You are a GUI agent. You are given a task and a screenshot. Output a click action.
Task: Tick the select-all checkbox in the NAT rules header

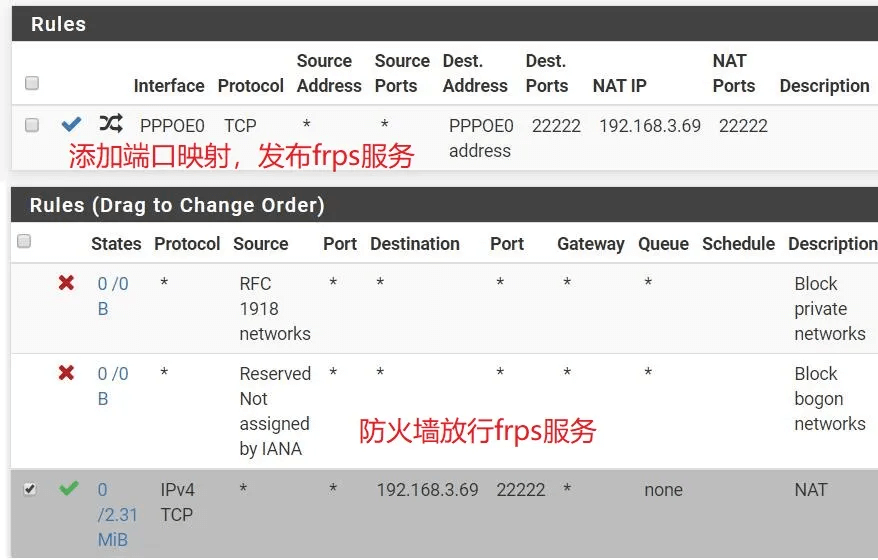pos(32,83)
